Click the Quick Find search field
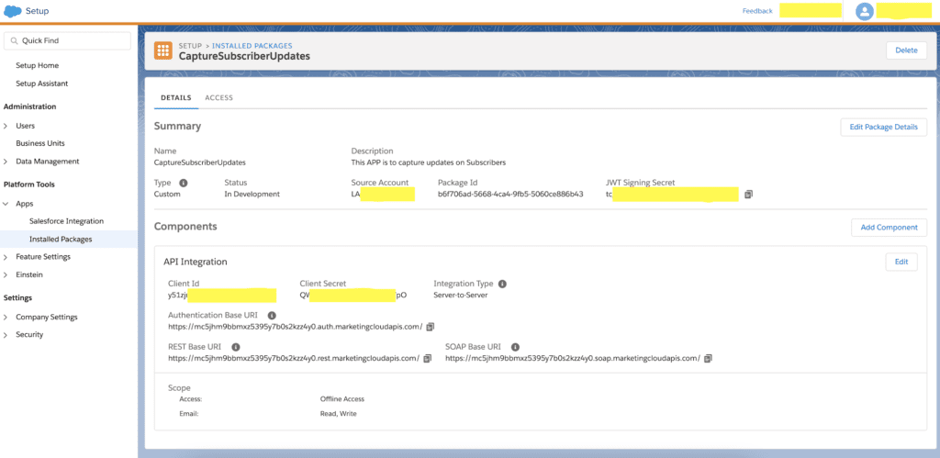 click(x=67, y=41)
